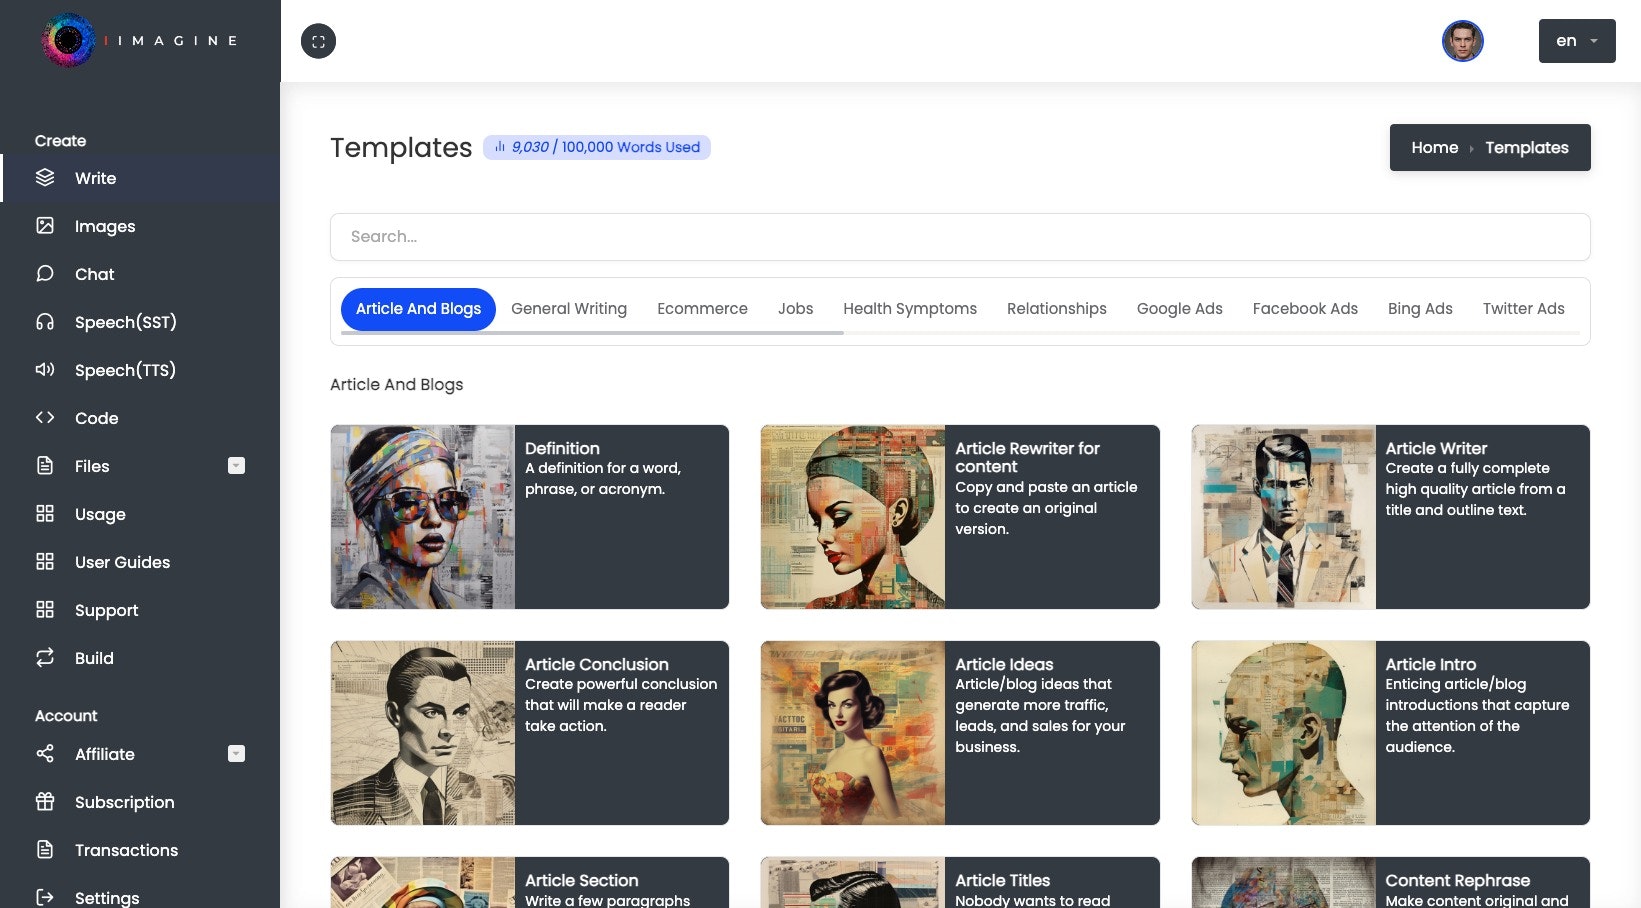
Task: Click the category tabs horizontal scrollbar
Action: [x=592, y=333]
